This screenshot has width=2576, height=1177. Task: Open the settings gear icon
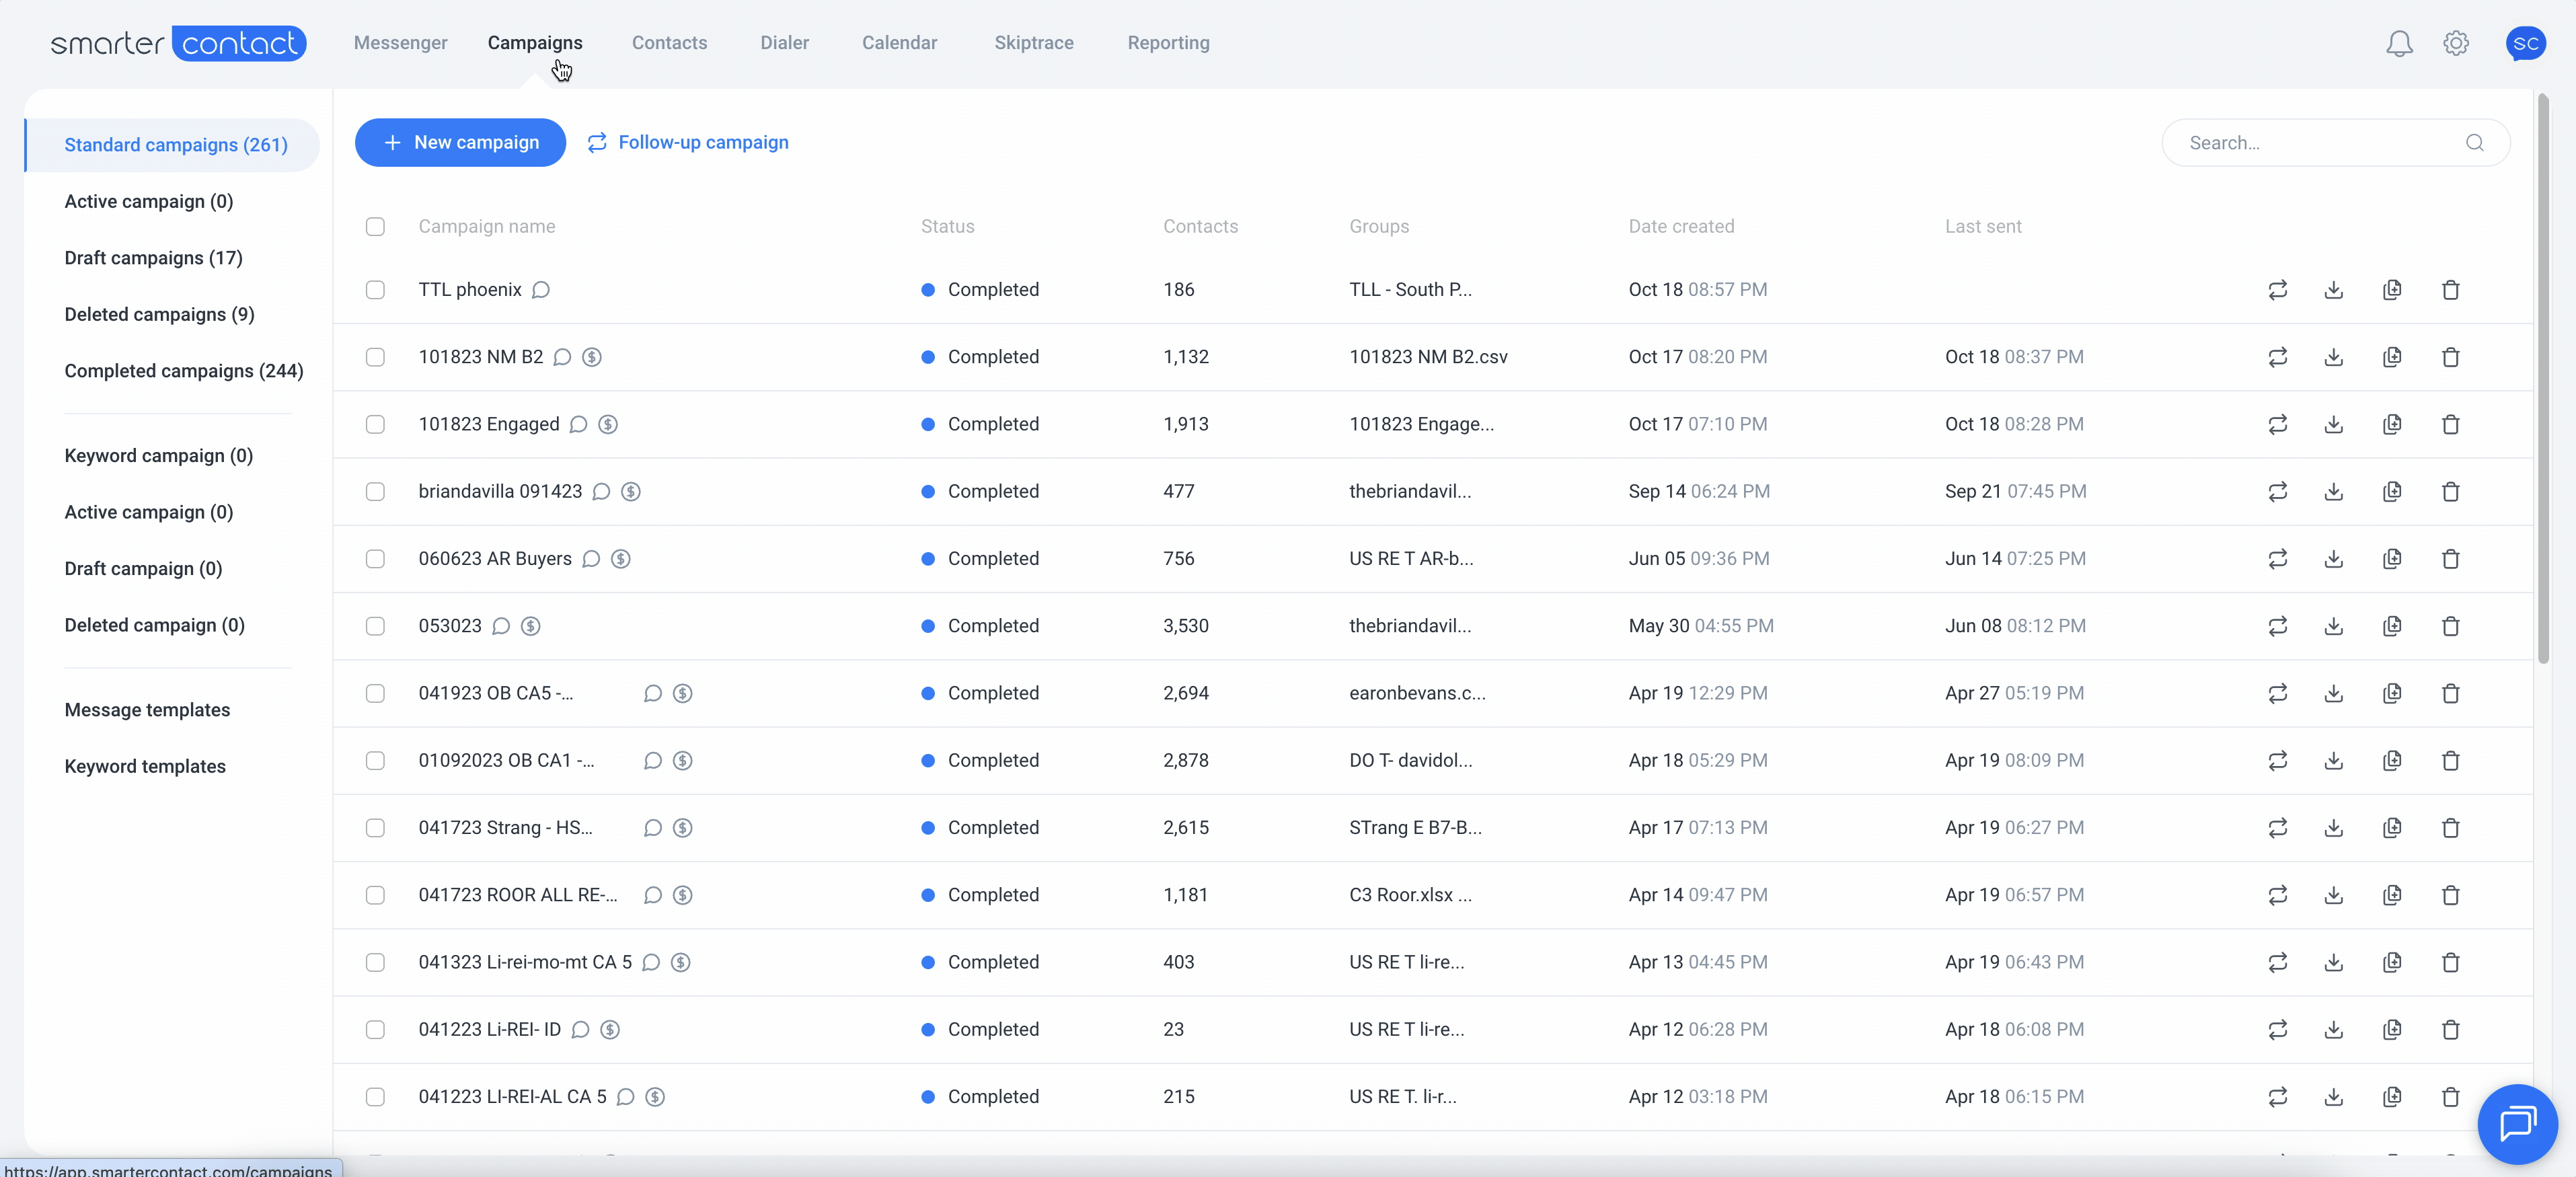[2456, 43]
